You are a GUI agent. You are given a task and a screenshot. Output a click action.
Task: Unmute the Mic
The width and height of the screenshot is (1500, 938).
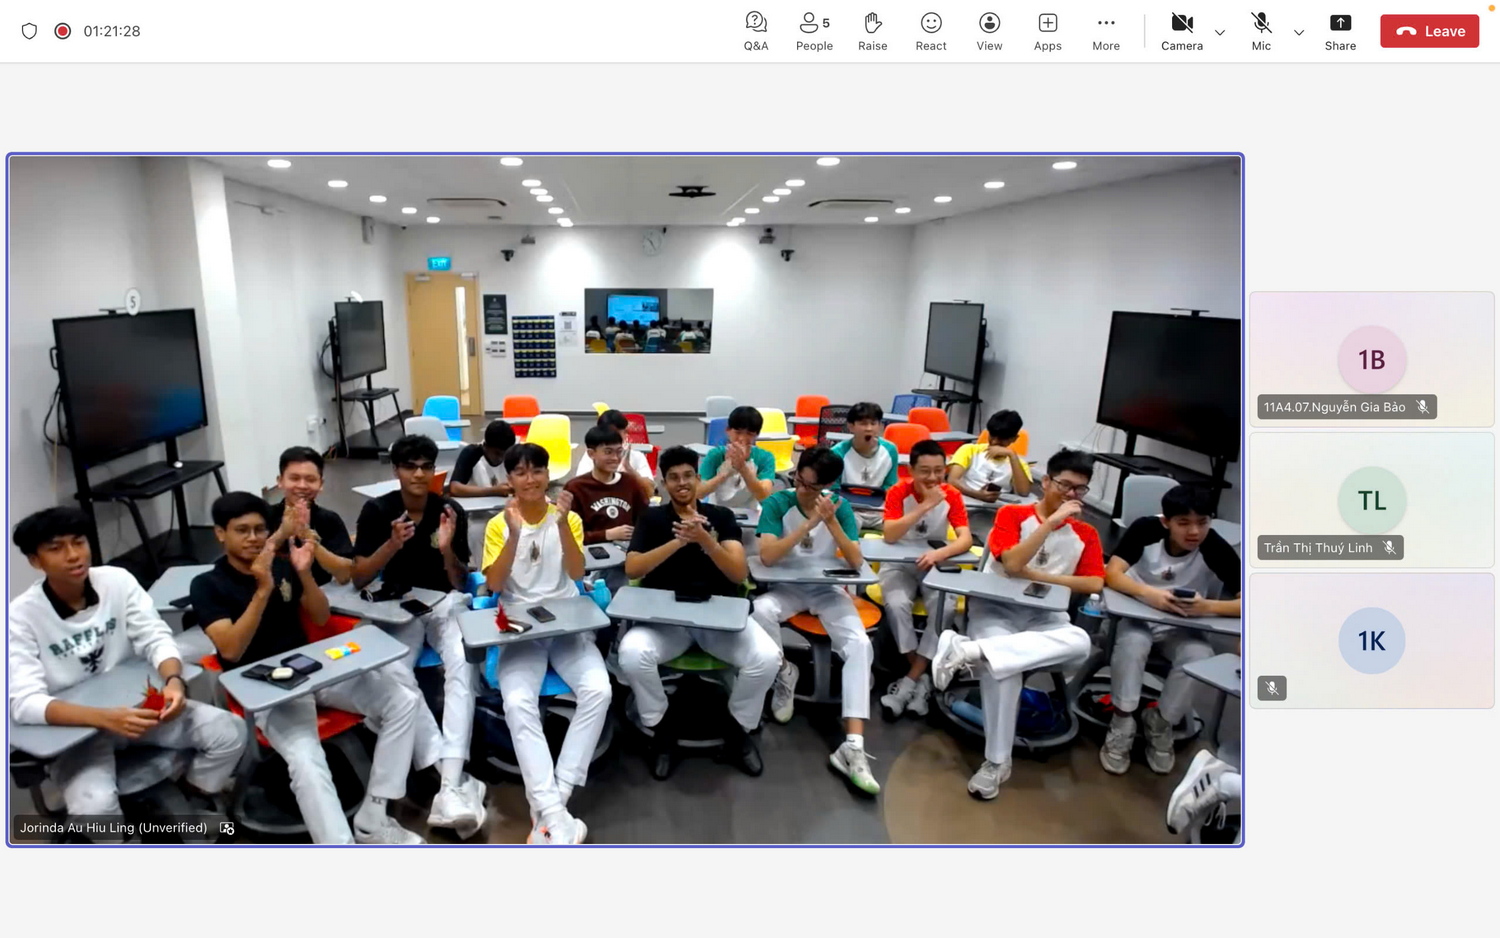click(x=1261, y=31)
